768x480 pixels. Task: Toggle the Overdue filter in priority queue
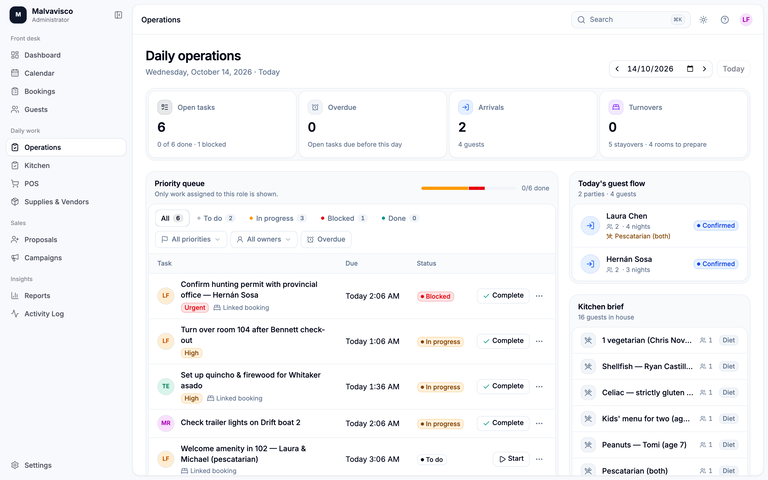326,240
